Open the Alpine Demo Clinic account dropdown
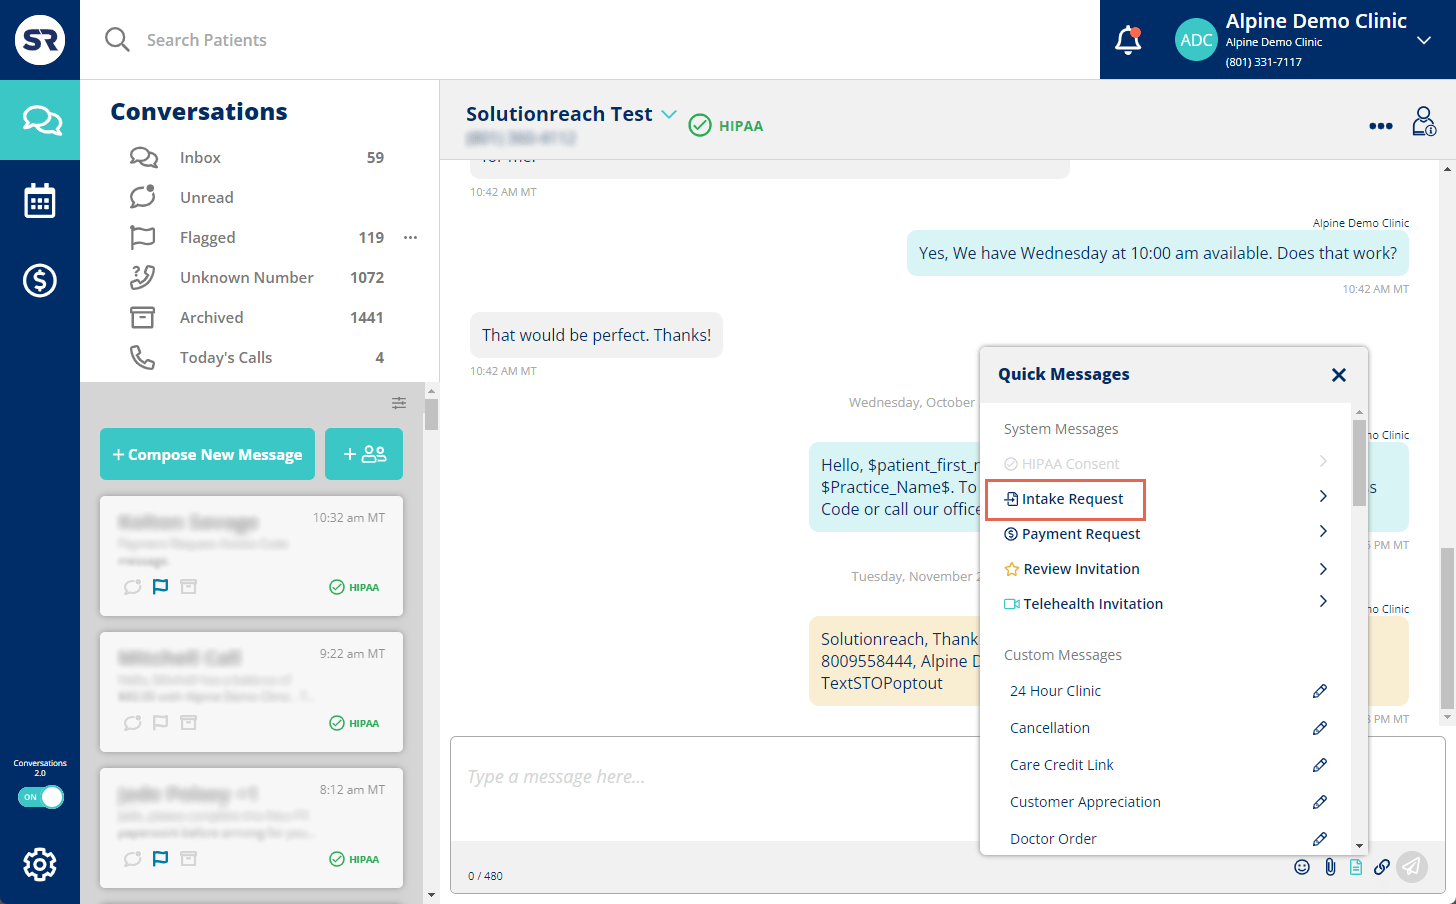Screen dimensions: 1456x904 tap(1423, 40)
